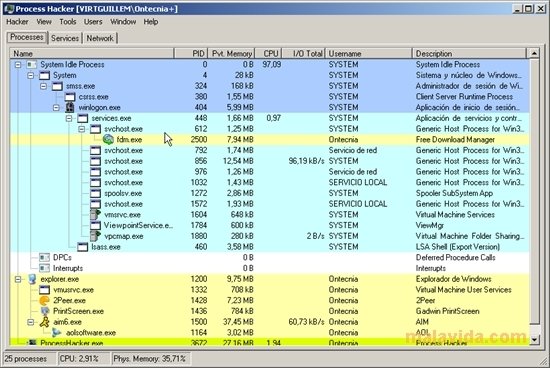The height and width of the screenshot is (368, 550).
Task: Open the Users menu
Action: point(93,22)
